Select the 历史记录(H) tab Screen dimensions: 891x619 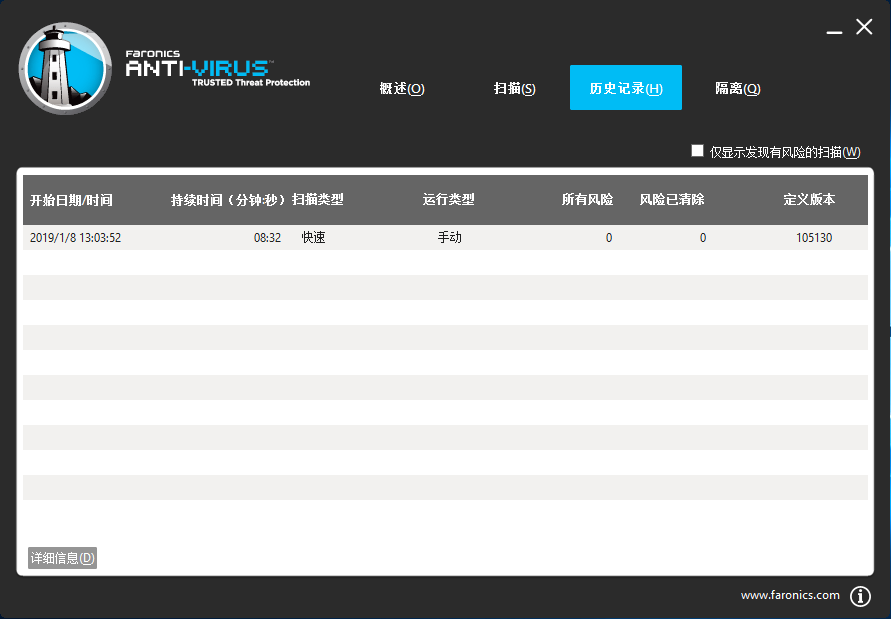pyautogui.click(x=626, y=88)
